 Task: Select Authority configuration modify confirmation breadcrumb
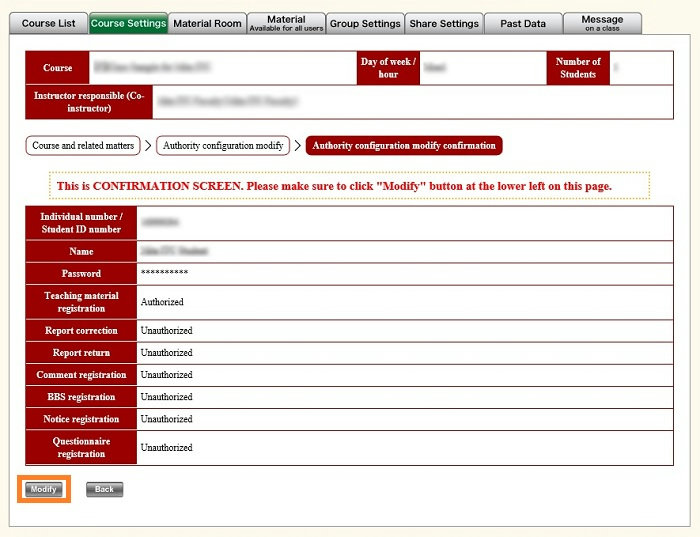coord(404,146)
